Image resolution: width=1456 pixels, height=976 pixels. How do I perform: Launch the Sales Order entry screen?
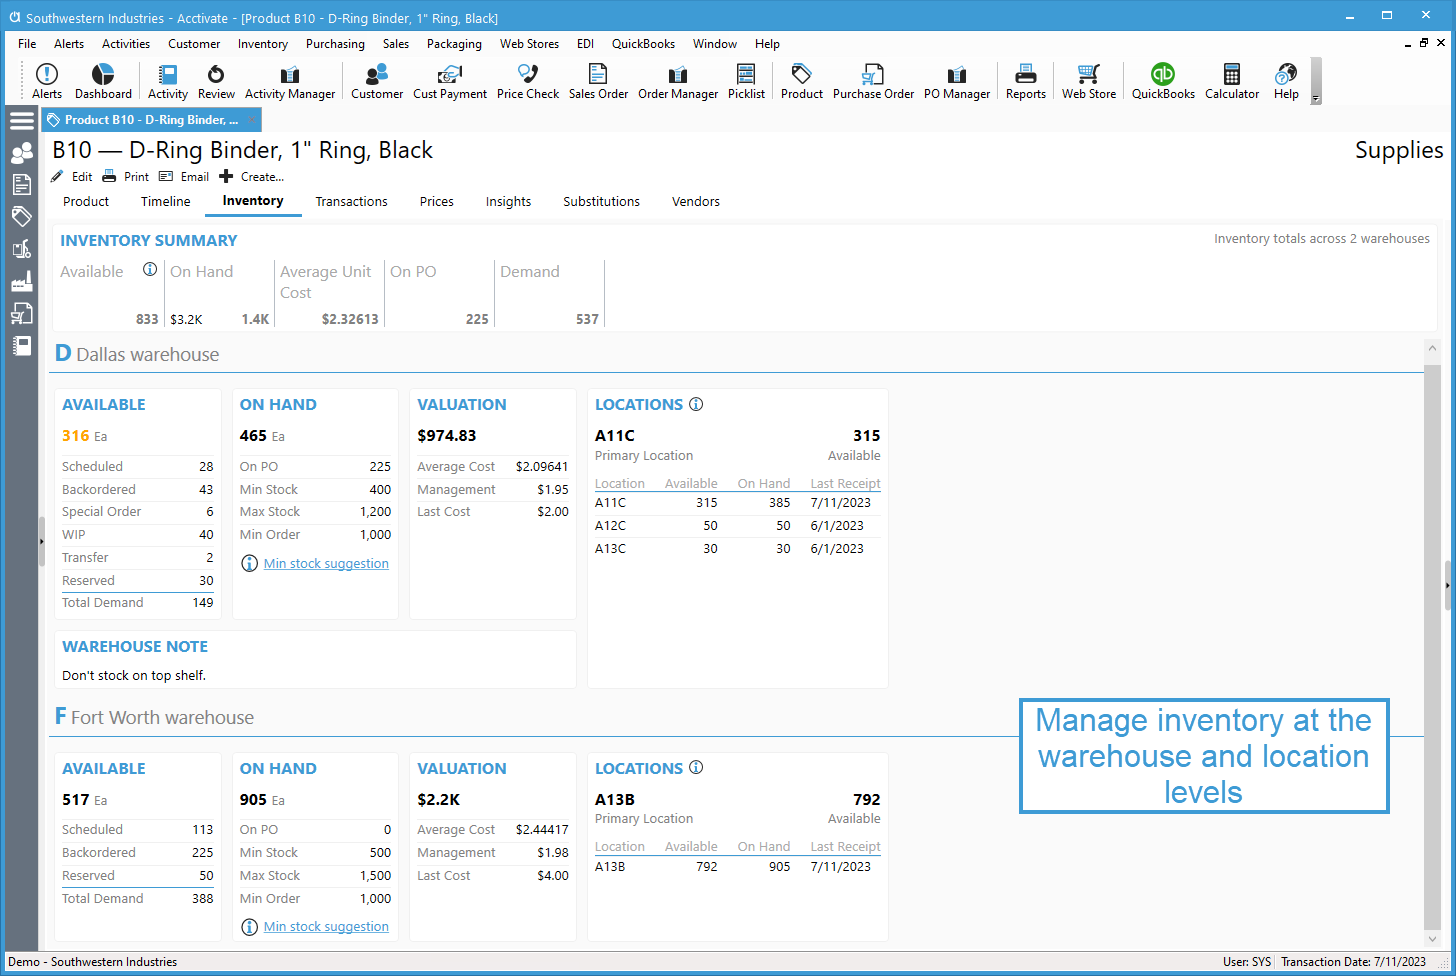click(x=598, y=80)
